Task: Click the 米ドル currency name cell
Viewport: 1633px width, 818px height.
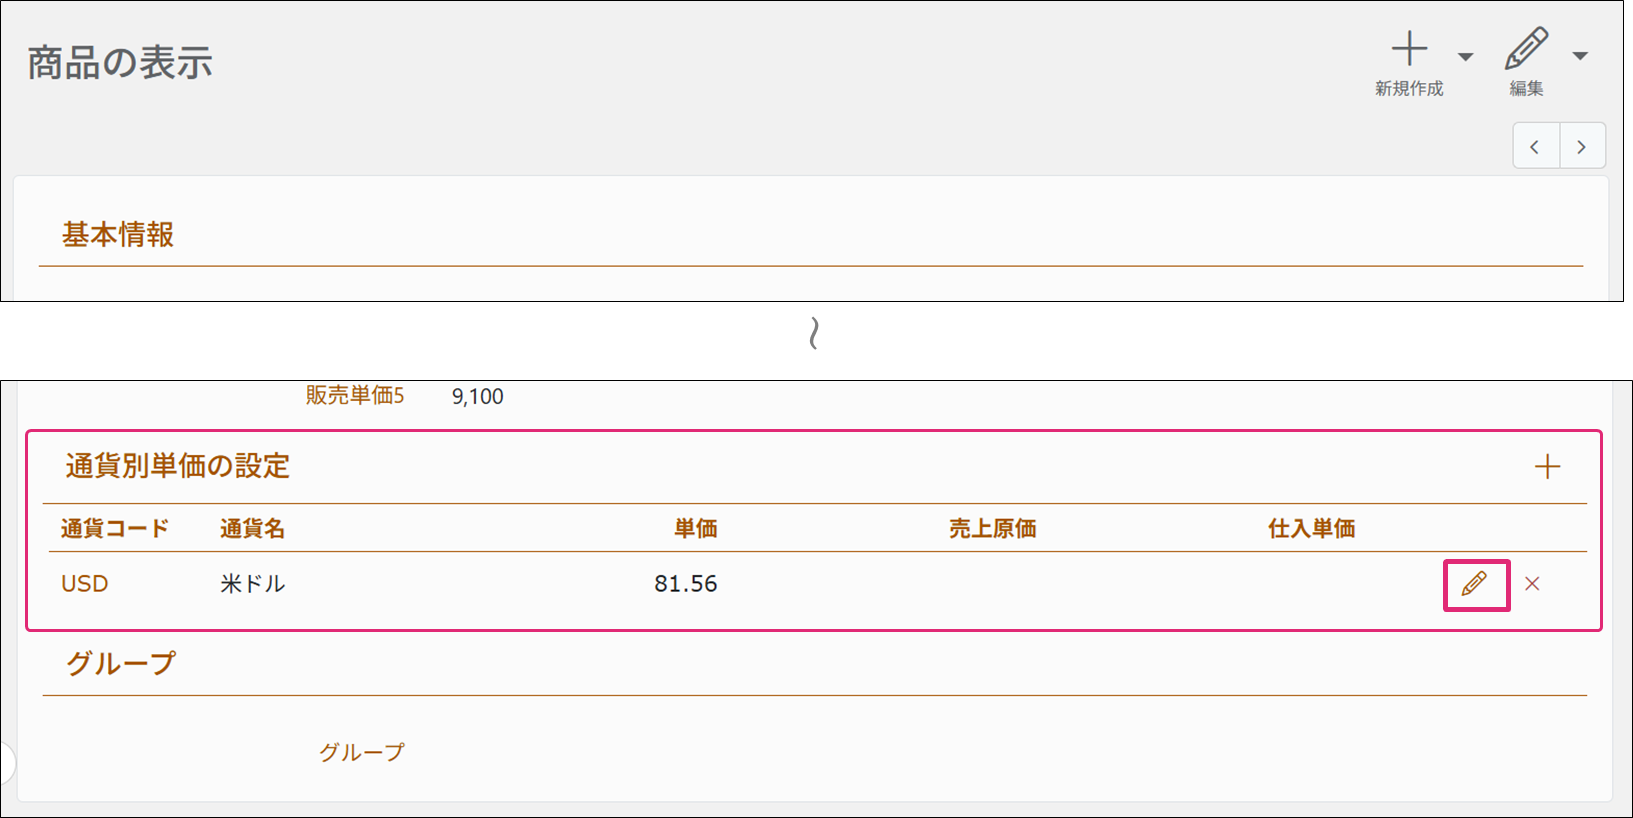Action: 252,584
